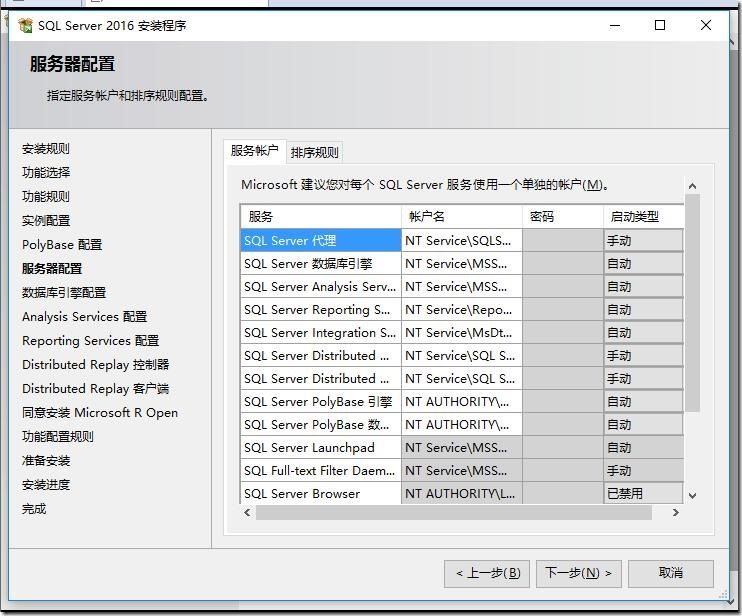
Task: Click 安装进度 step in sidebar
Action: (46, 485)
